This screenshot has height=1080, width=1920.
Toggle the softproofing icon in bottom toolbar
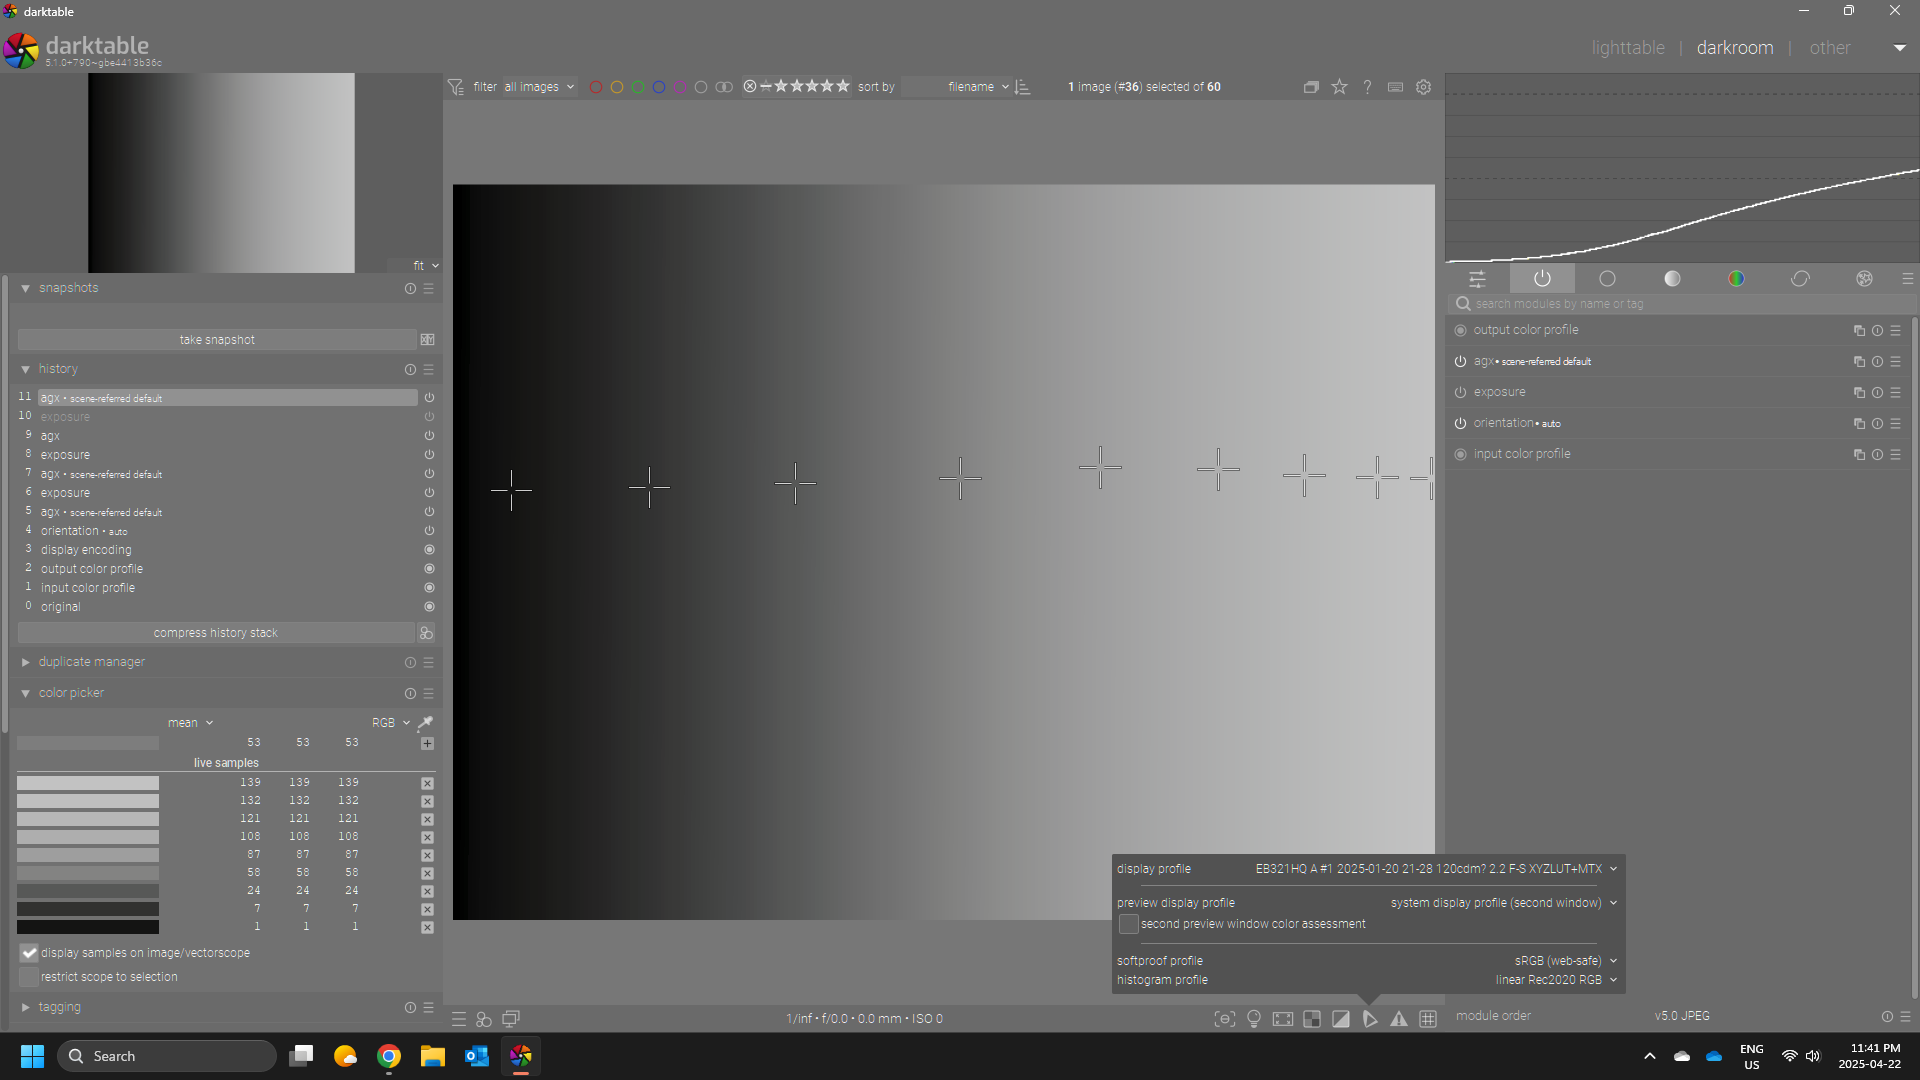[1370, 1019]
